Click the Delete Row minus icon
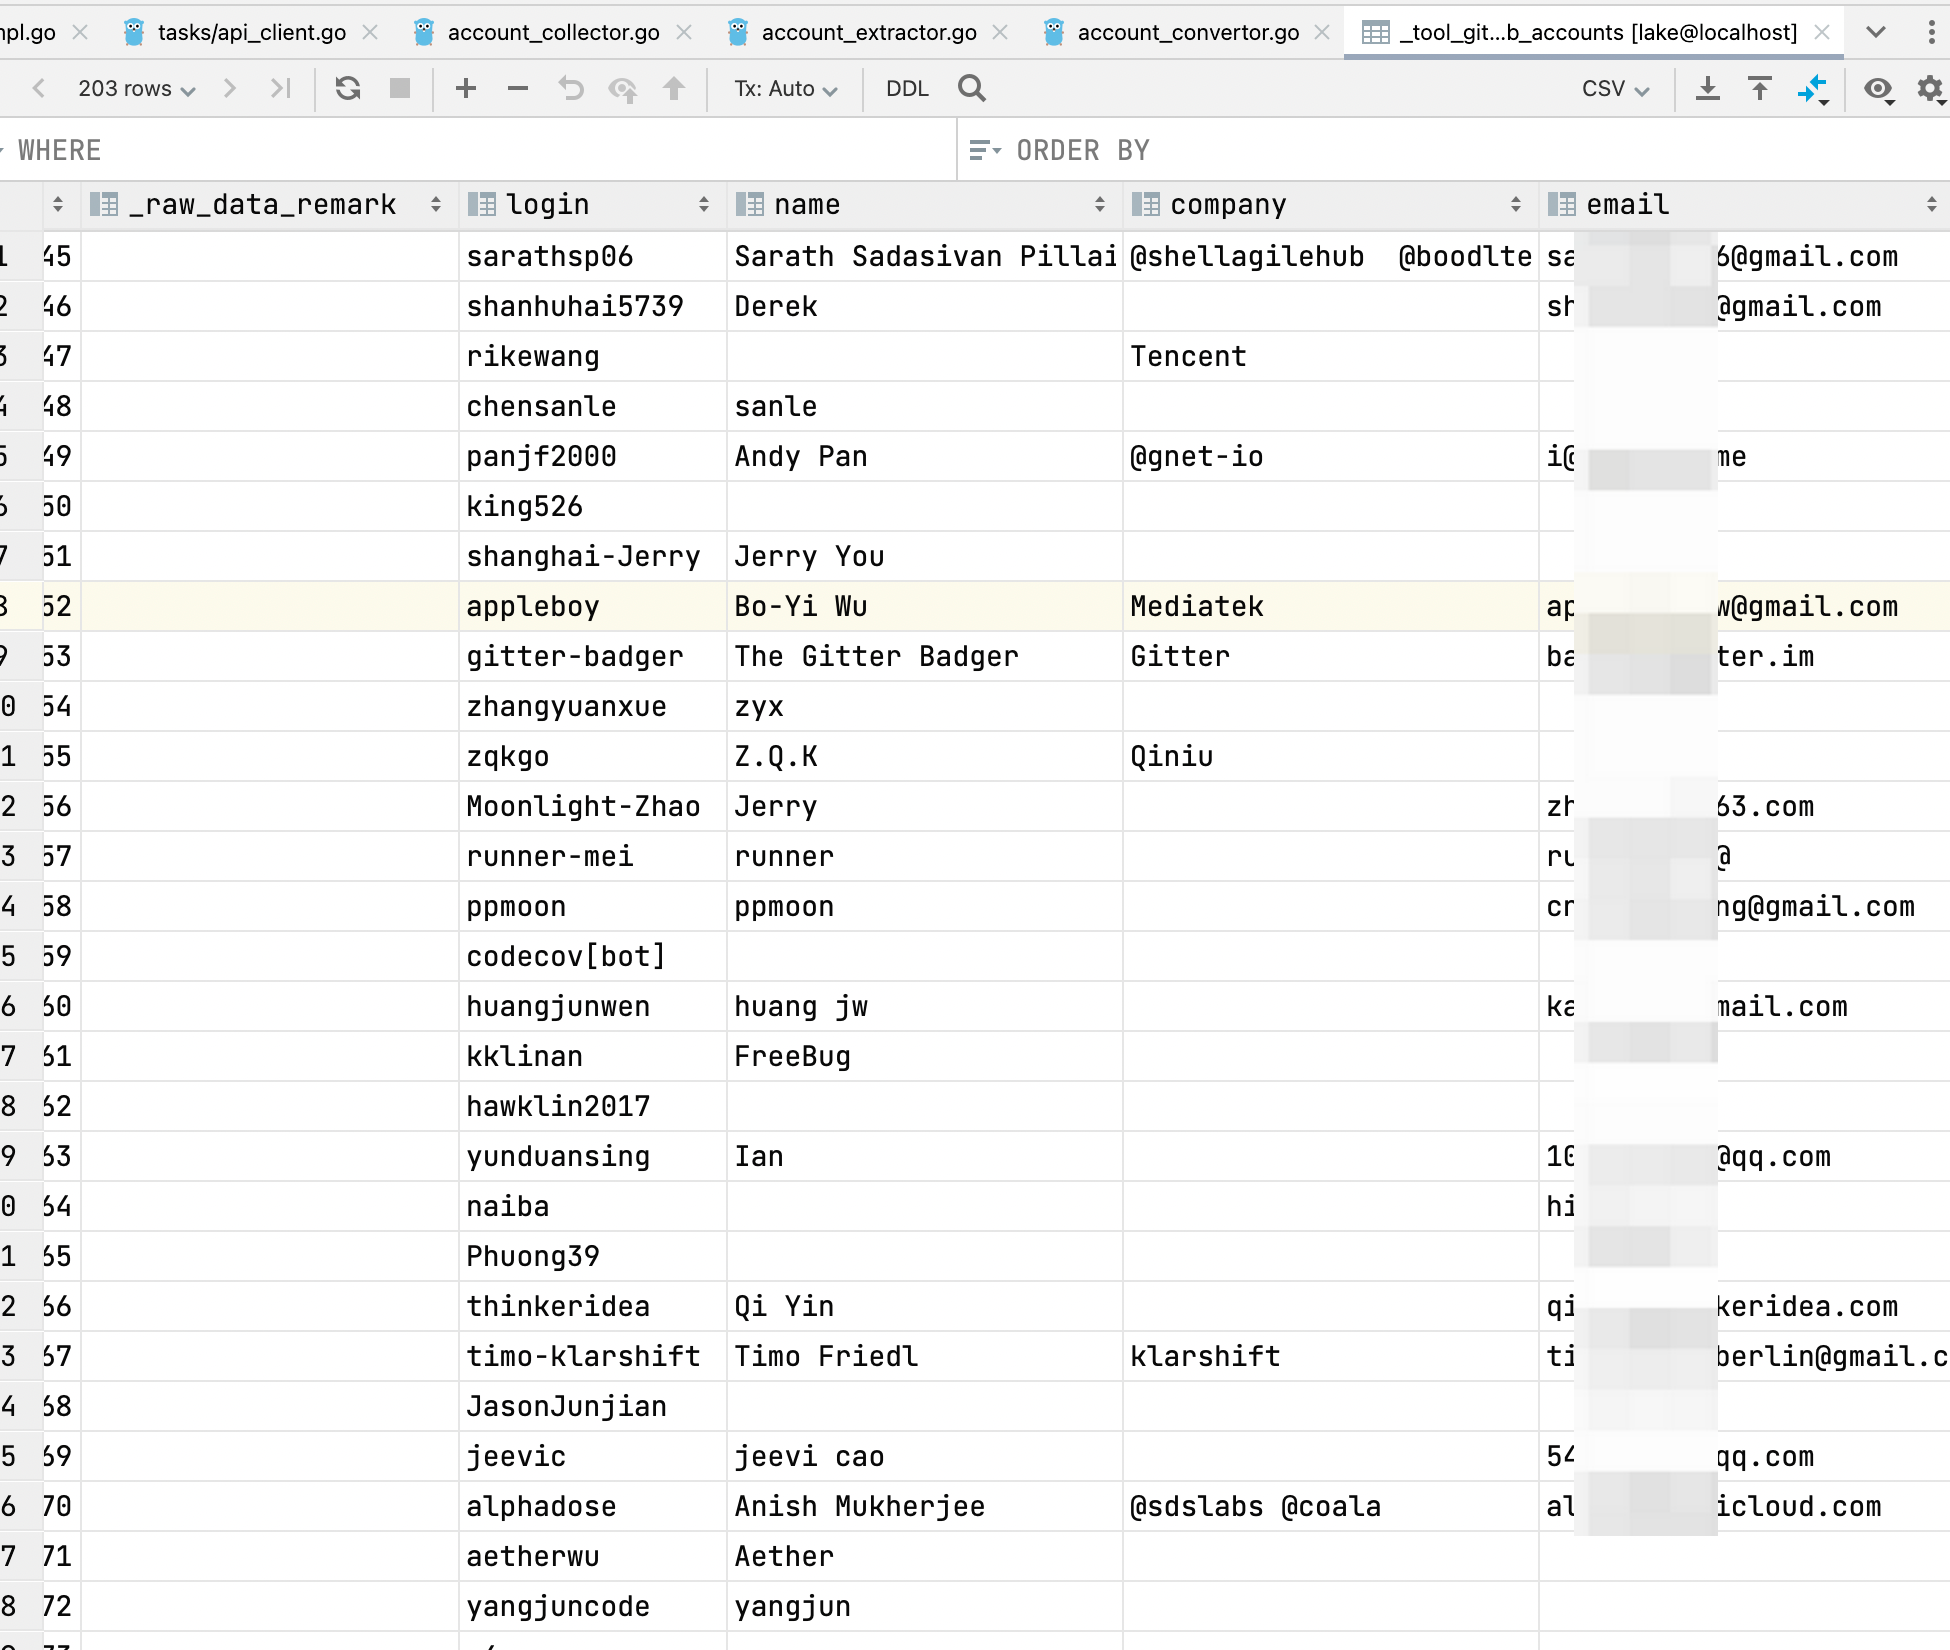The height and width of the screenshot is (1650, 1950). coord(517,89)
